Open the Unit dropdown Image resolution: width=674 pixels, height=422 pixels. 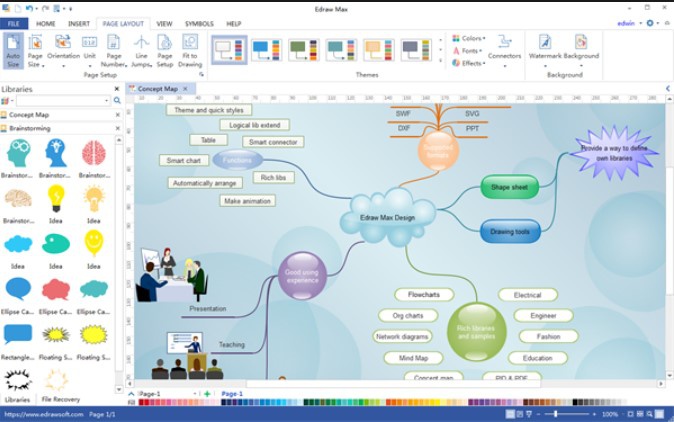(89, 51)
